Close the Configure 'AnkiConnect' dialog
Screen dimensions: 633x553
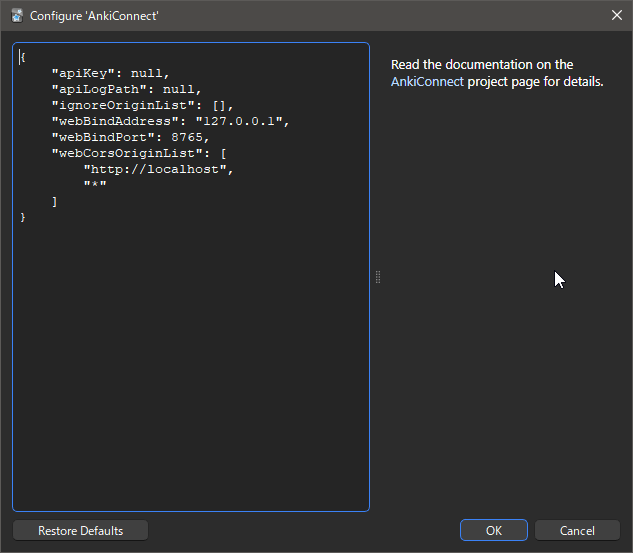pyautogui.click(x=615, y=15)
